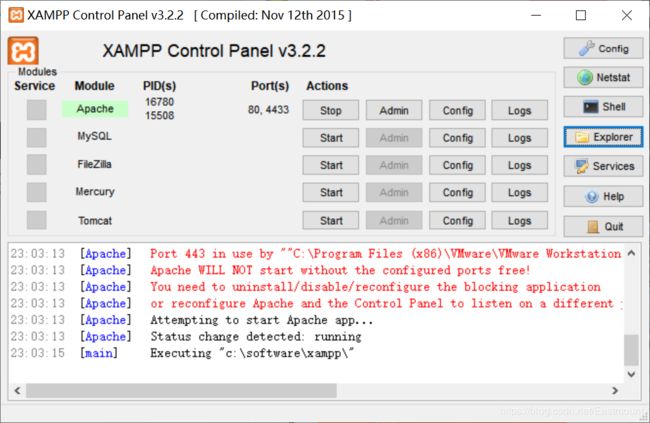Click the log horizontal scroll left arrow

point(17,390)
